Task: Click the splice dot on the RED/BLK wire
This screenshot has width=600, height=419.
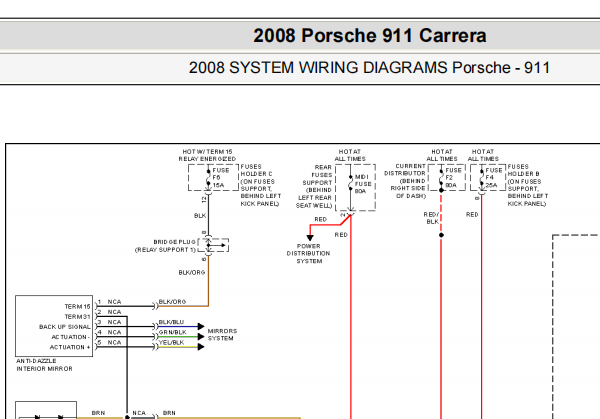Action: point(441,235)
